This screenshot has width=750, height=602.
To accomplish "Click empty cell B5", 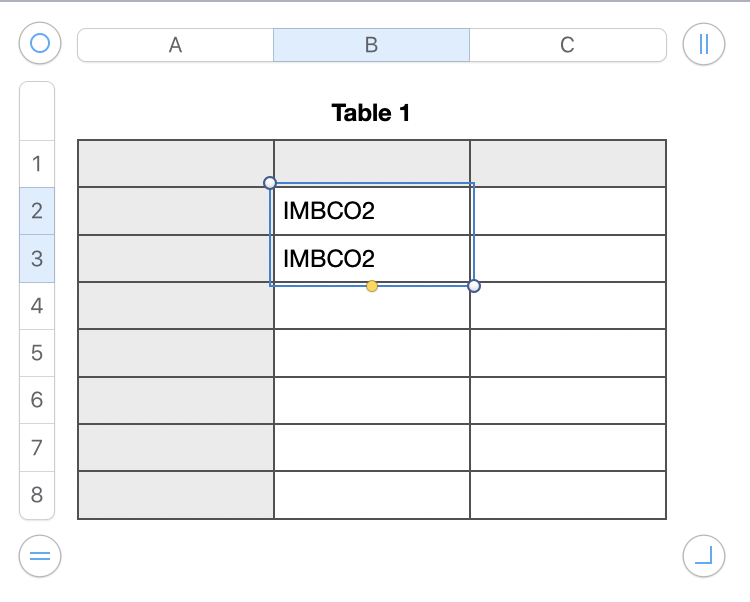I will point(371,353).
